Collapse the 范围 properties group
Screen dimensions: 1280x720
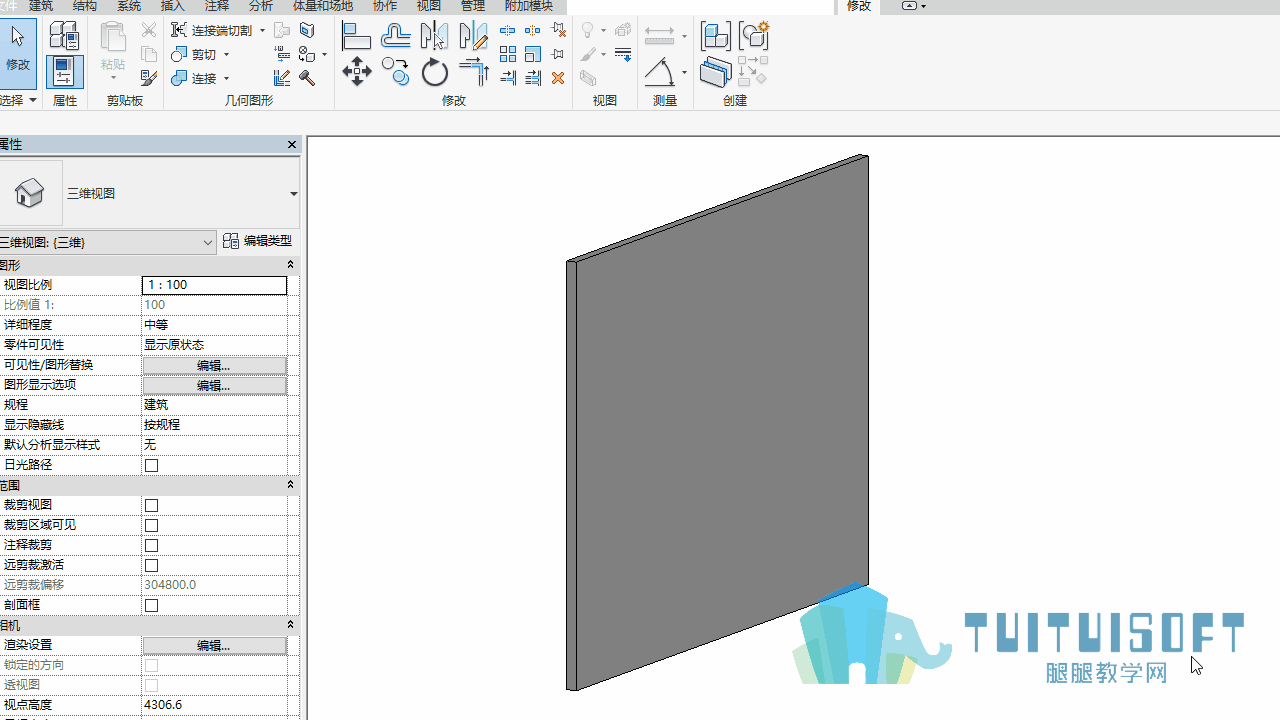pos(291,485)
